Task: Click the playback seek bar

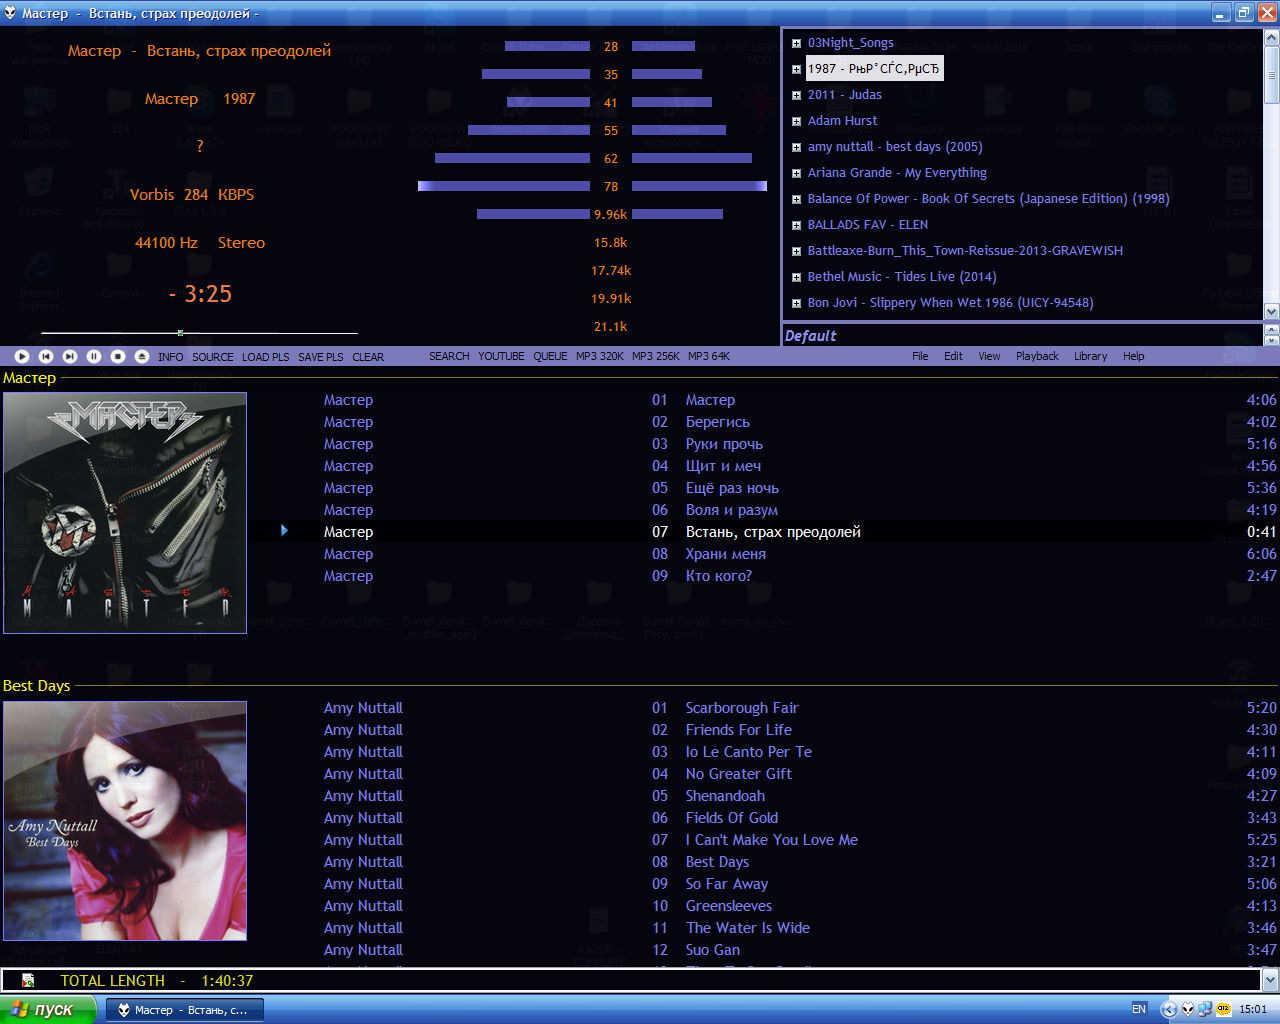Action: pos(199,332)
